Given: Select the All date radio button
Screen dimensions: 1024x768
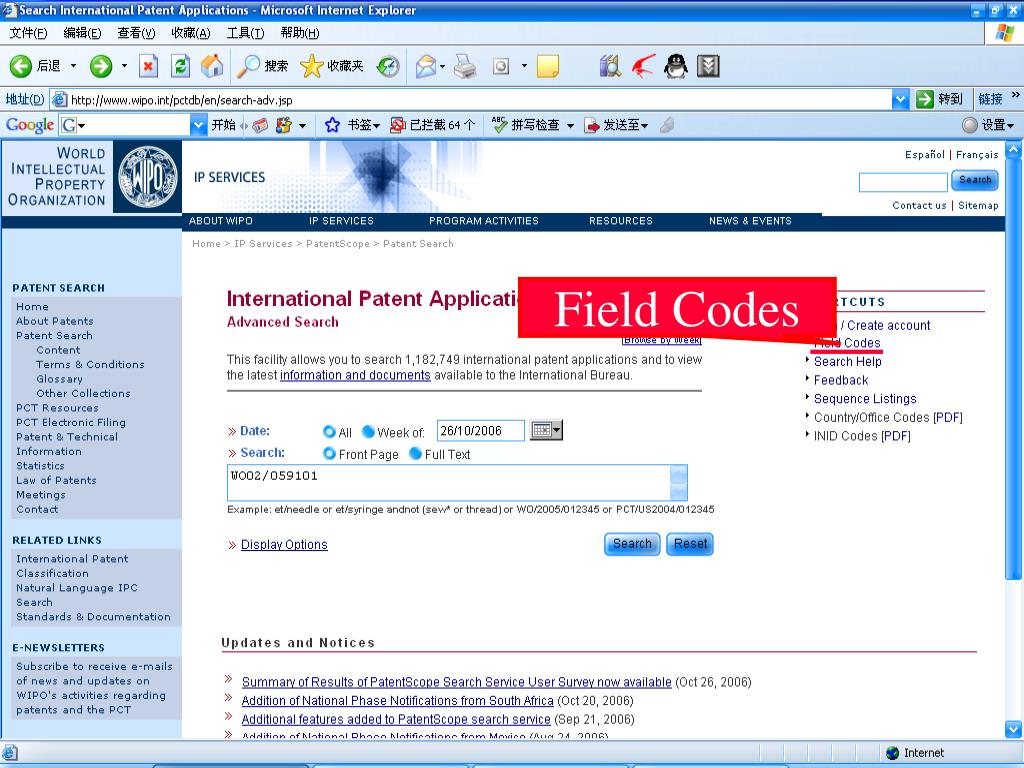Looking at the screenshot, I should pyautogui.click(x=329, y=432).
